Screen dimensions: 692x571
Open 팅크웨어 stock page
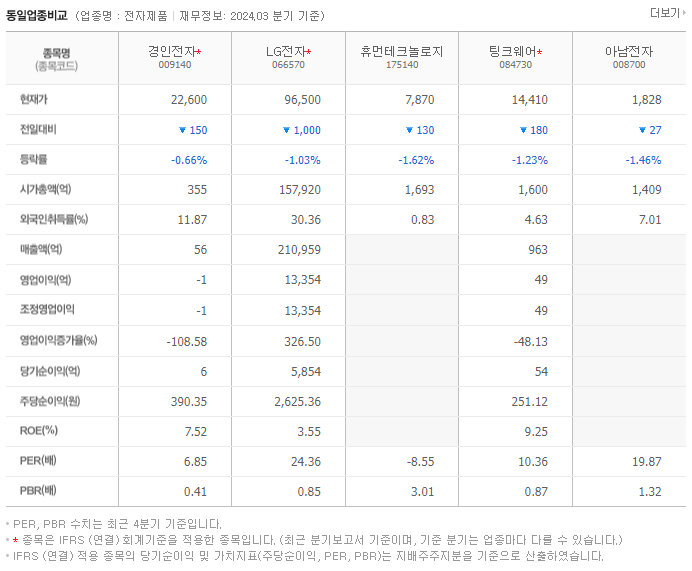point(512,52)
